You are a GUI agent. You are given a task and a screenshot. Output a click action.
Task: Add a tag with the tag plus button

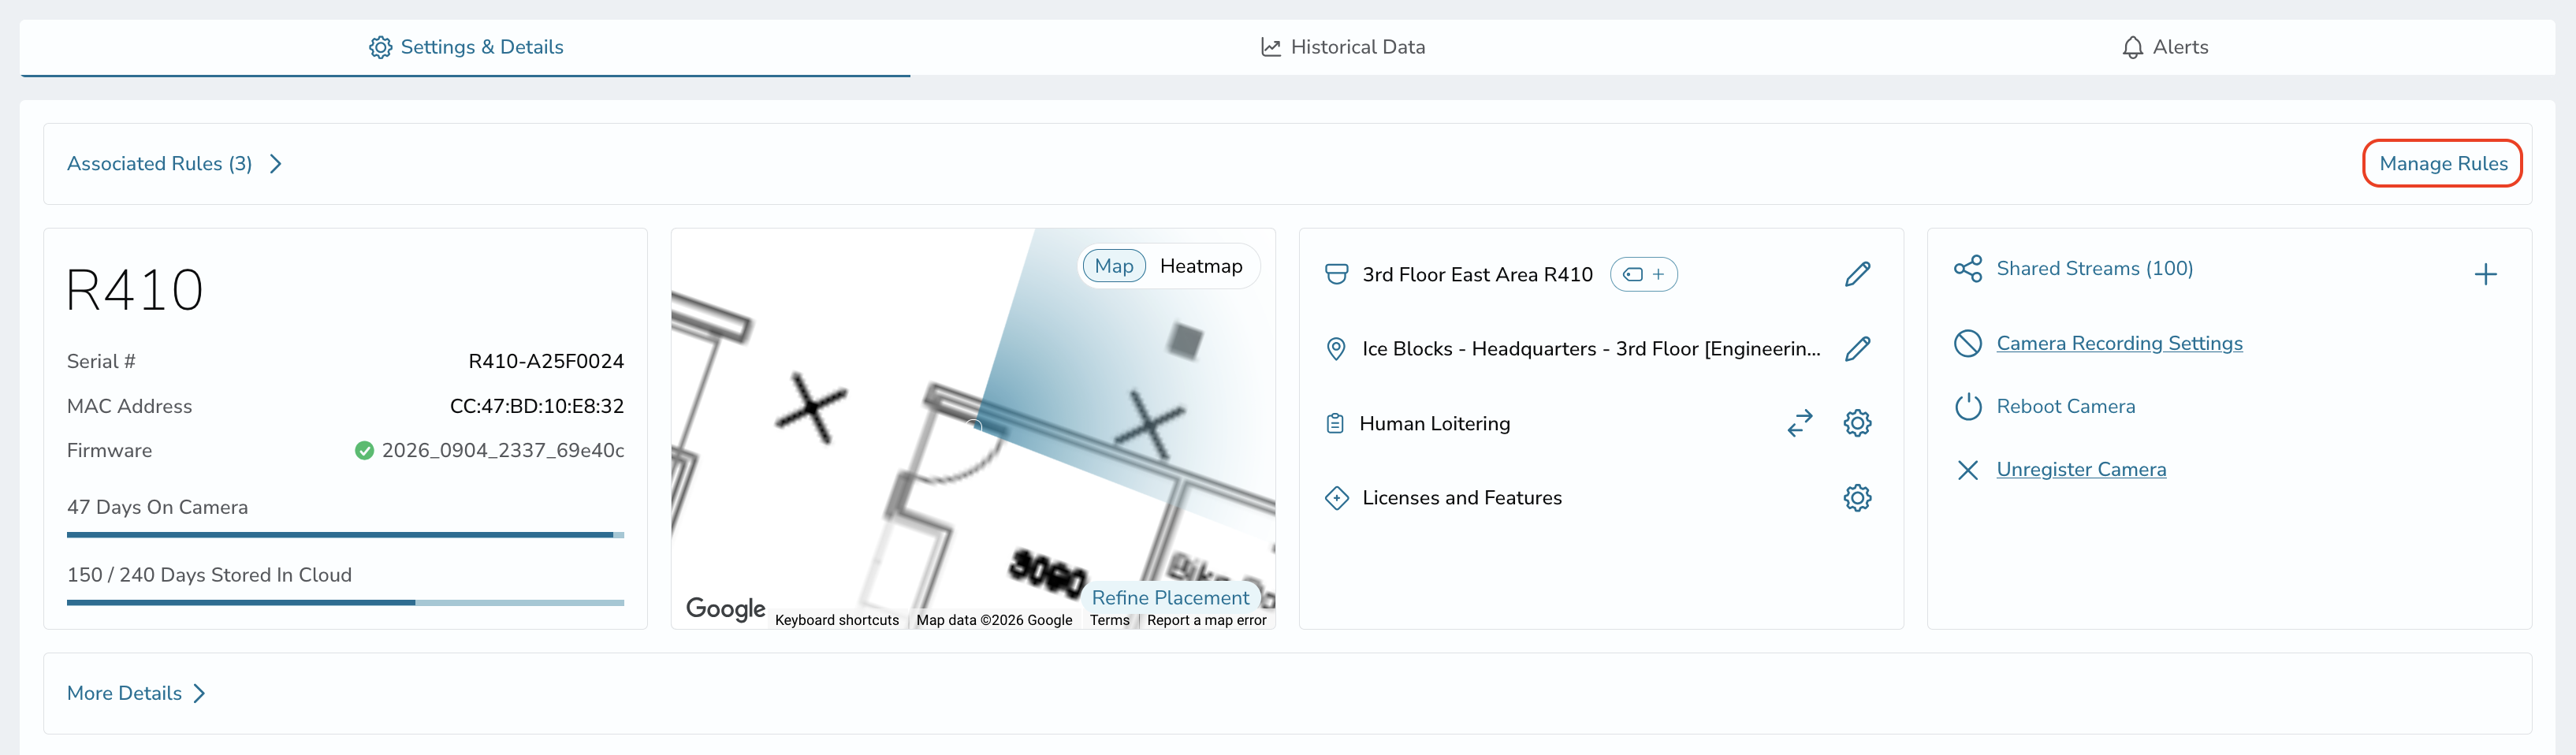[x=1643, y=274]
